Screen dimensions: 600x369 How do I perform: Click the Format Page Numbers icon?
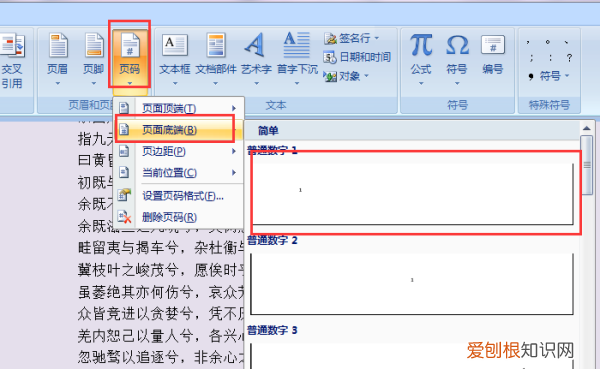pos(124,195)
